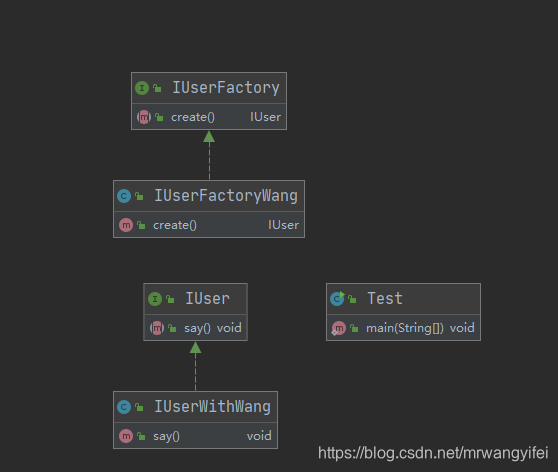
Task: Select the IUserWithWang class title
Action: click(x=212, y=407)
